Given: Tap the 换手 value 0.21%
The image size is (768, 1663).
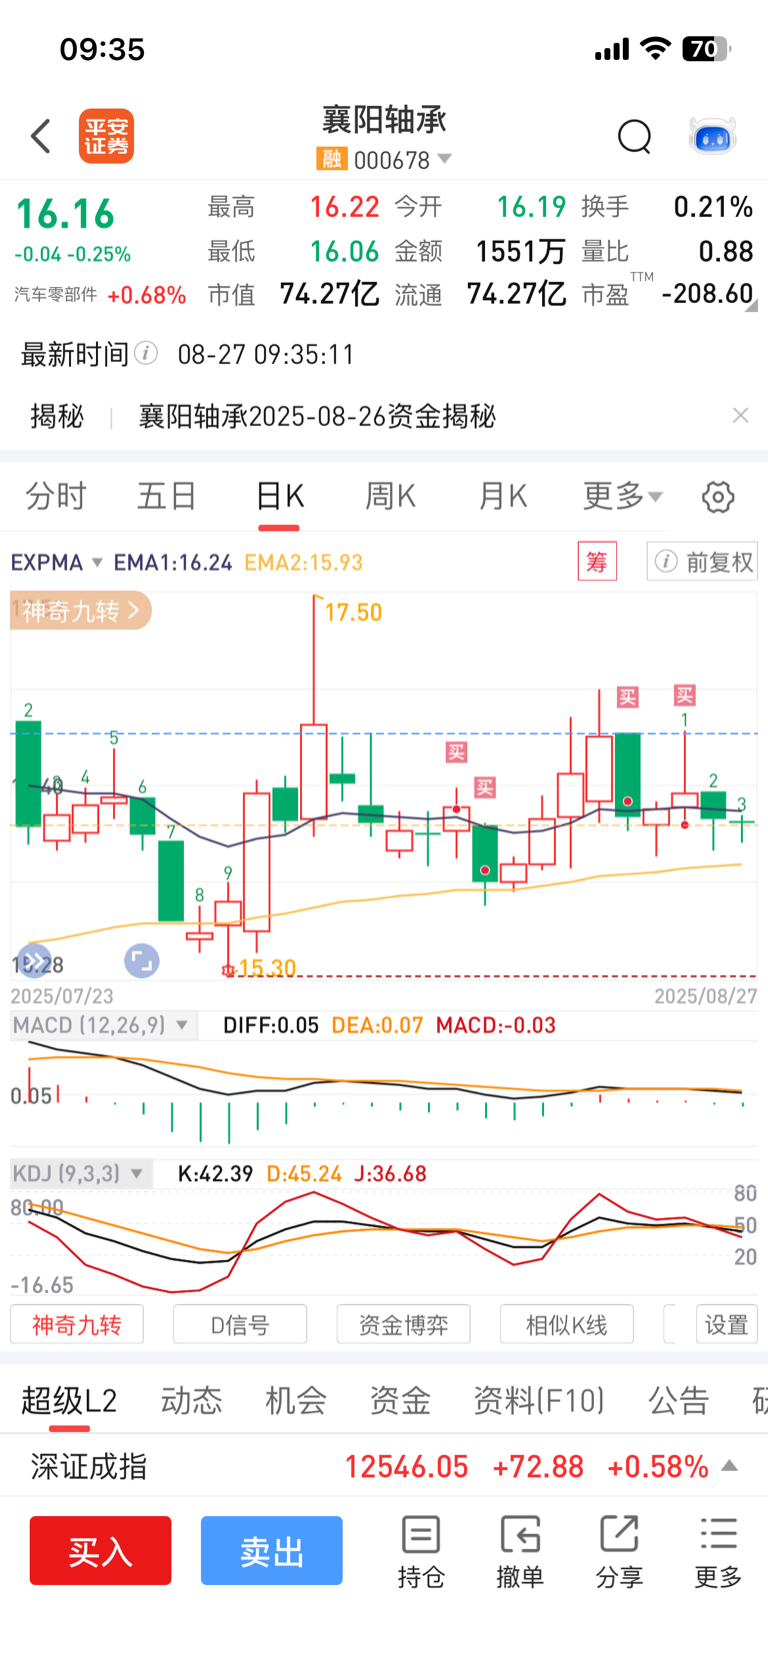Looking at the screenshot, I should 713,207.
